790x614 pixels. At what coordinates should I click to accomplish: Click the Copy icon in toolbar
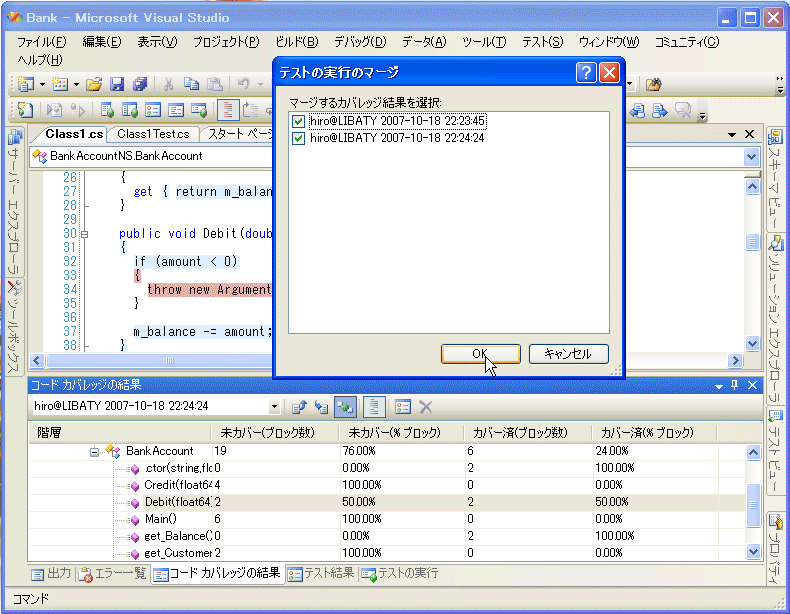coord(191,84)
